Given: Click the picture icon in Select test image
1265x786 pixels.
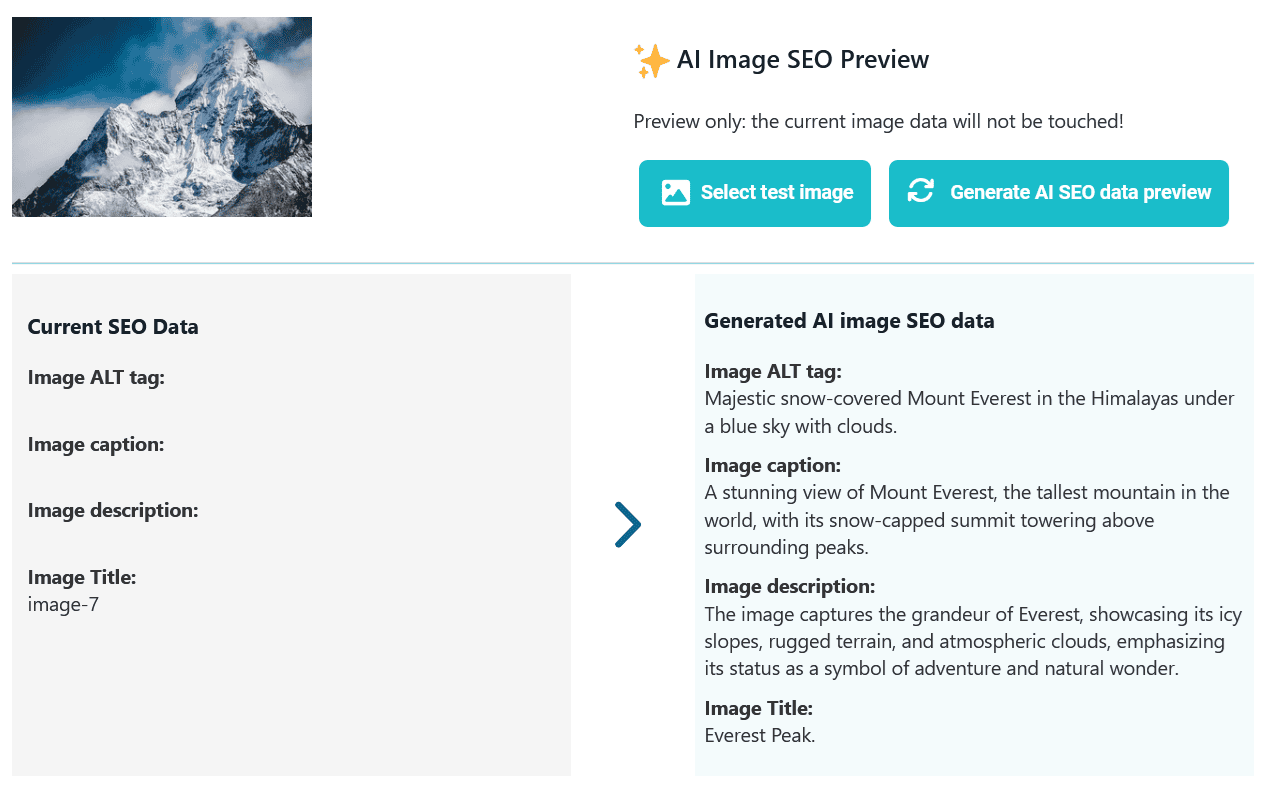Looking at the screenshot, I should coord(675,193).
